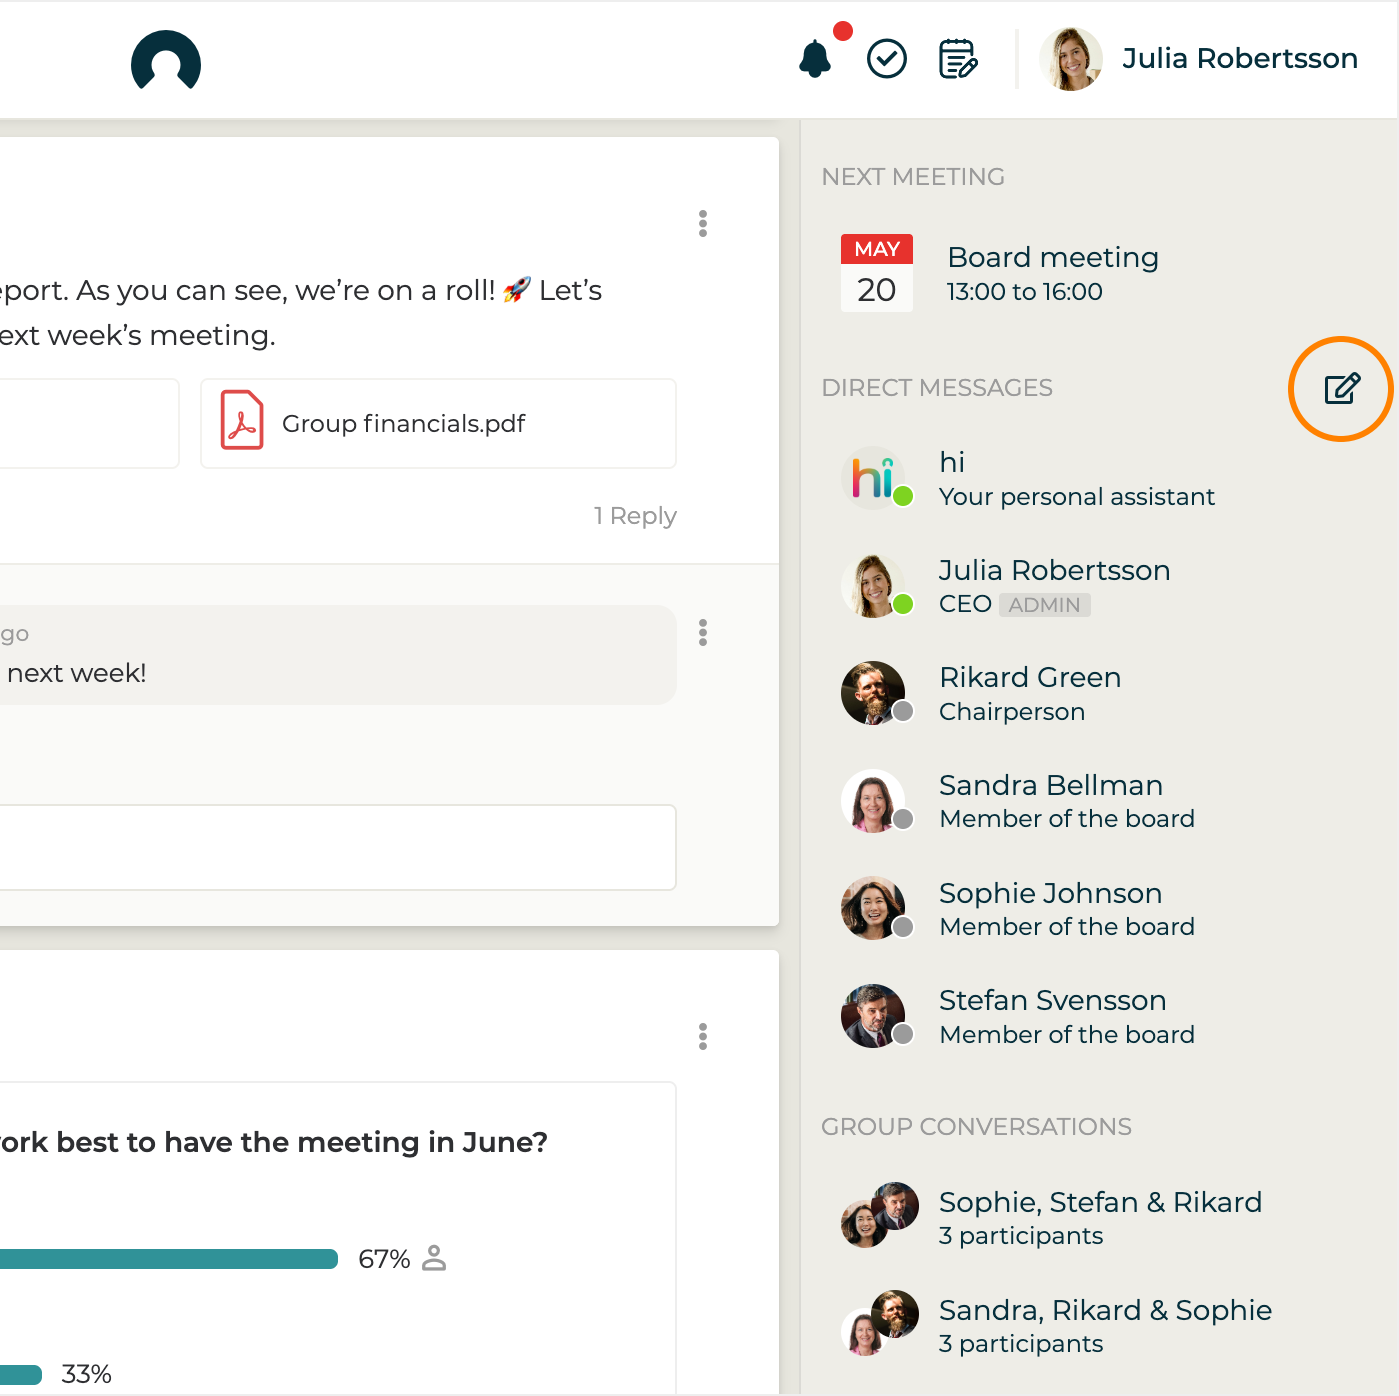Open direct message with Rikard Green
The image size is (1399, 1396).
1030,693
